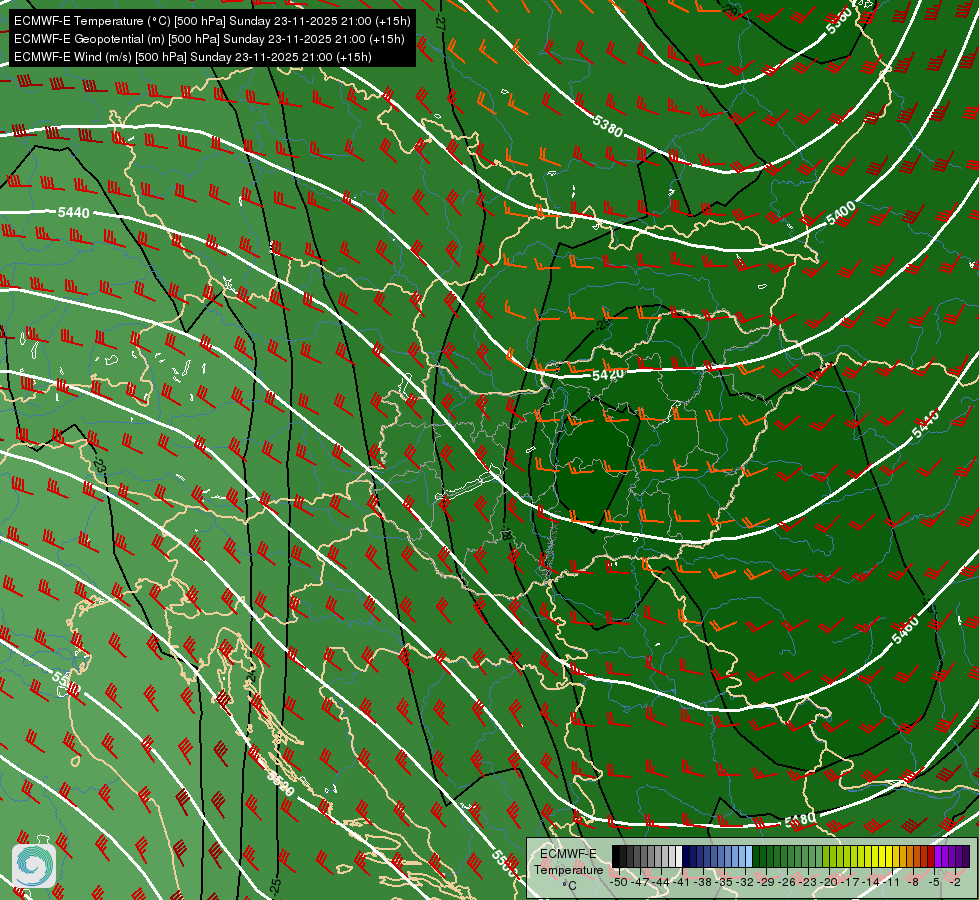
Task: Click the -44 value in the temperature legend
Action: (661, 882)
